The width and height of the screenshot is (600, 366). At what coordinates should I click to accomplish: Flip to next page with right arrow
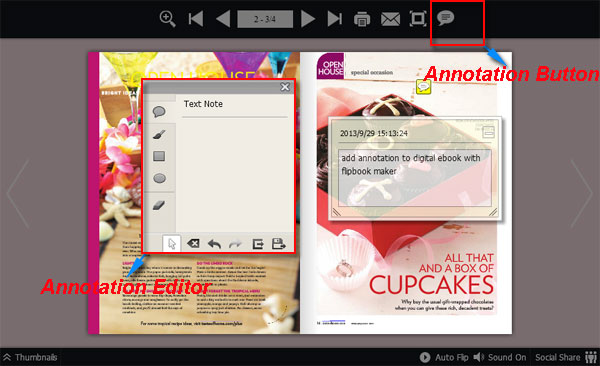582,194
